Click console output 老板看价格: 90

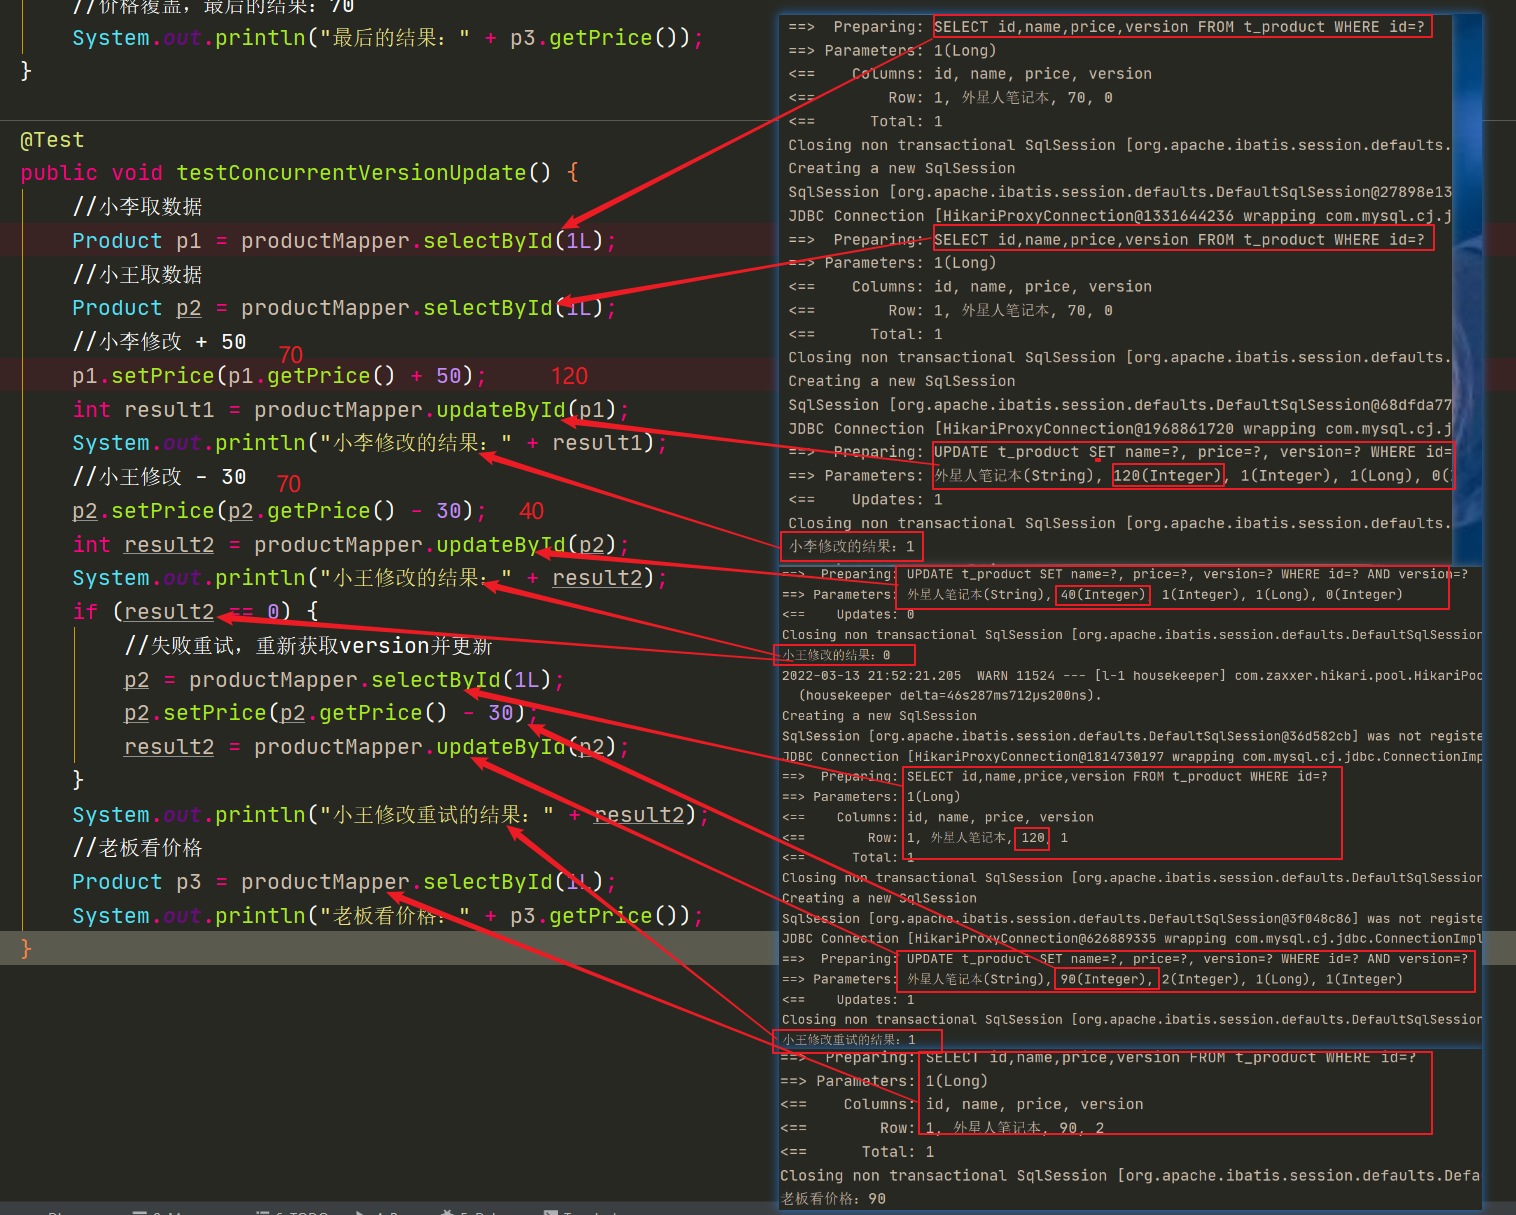pos(833,1198)
